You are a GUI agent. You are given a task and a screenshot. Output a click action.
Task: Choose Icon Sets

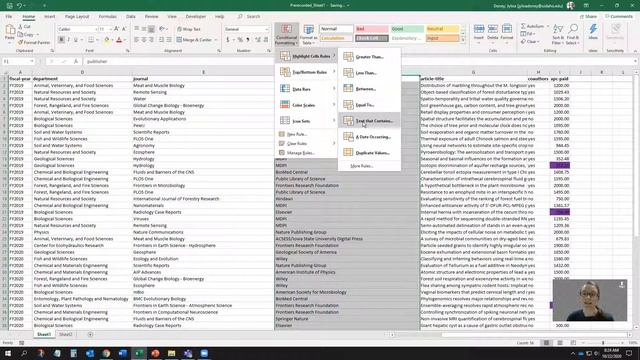(307, 121)
